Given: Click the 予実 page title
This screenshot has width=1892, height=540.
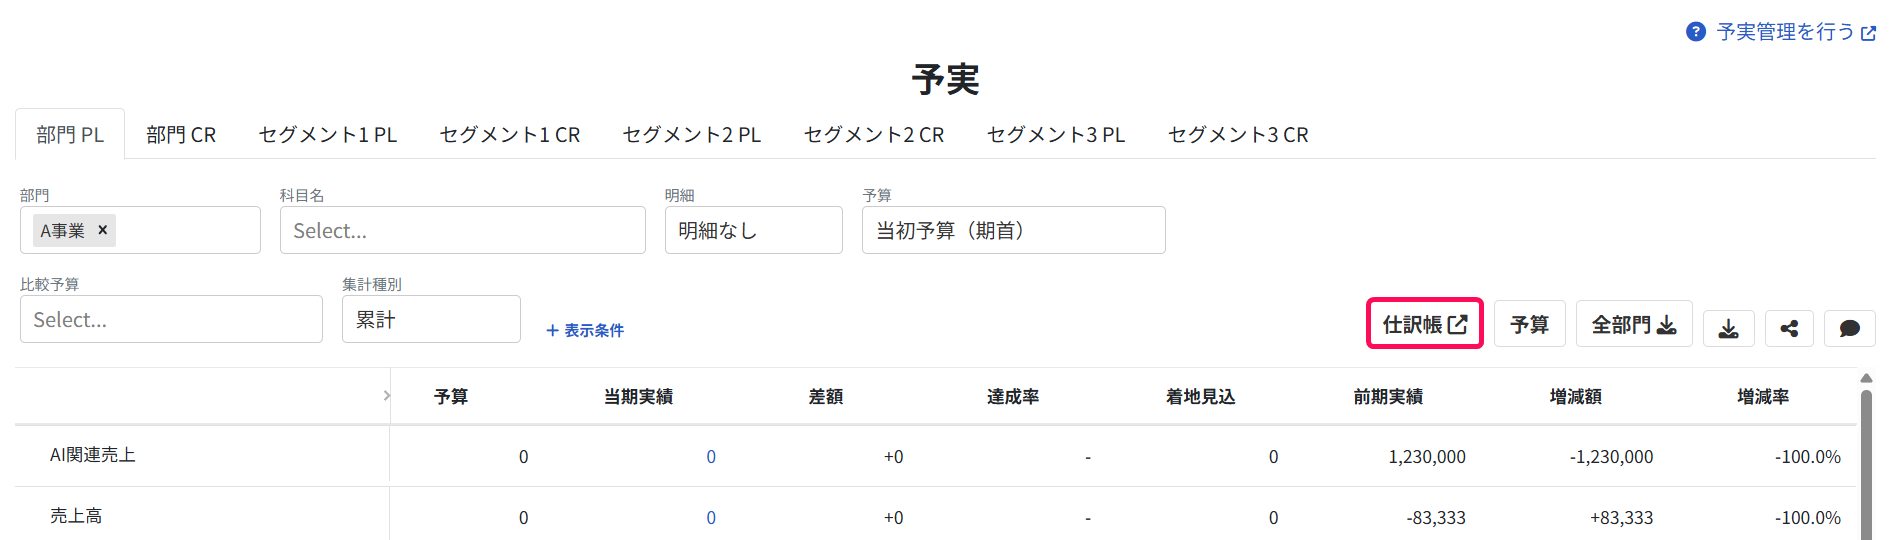Looking at the screenshot, I should tap(945, 79).
